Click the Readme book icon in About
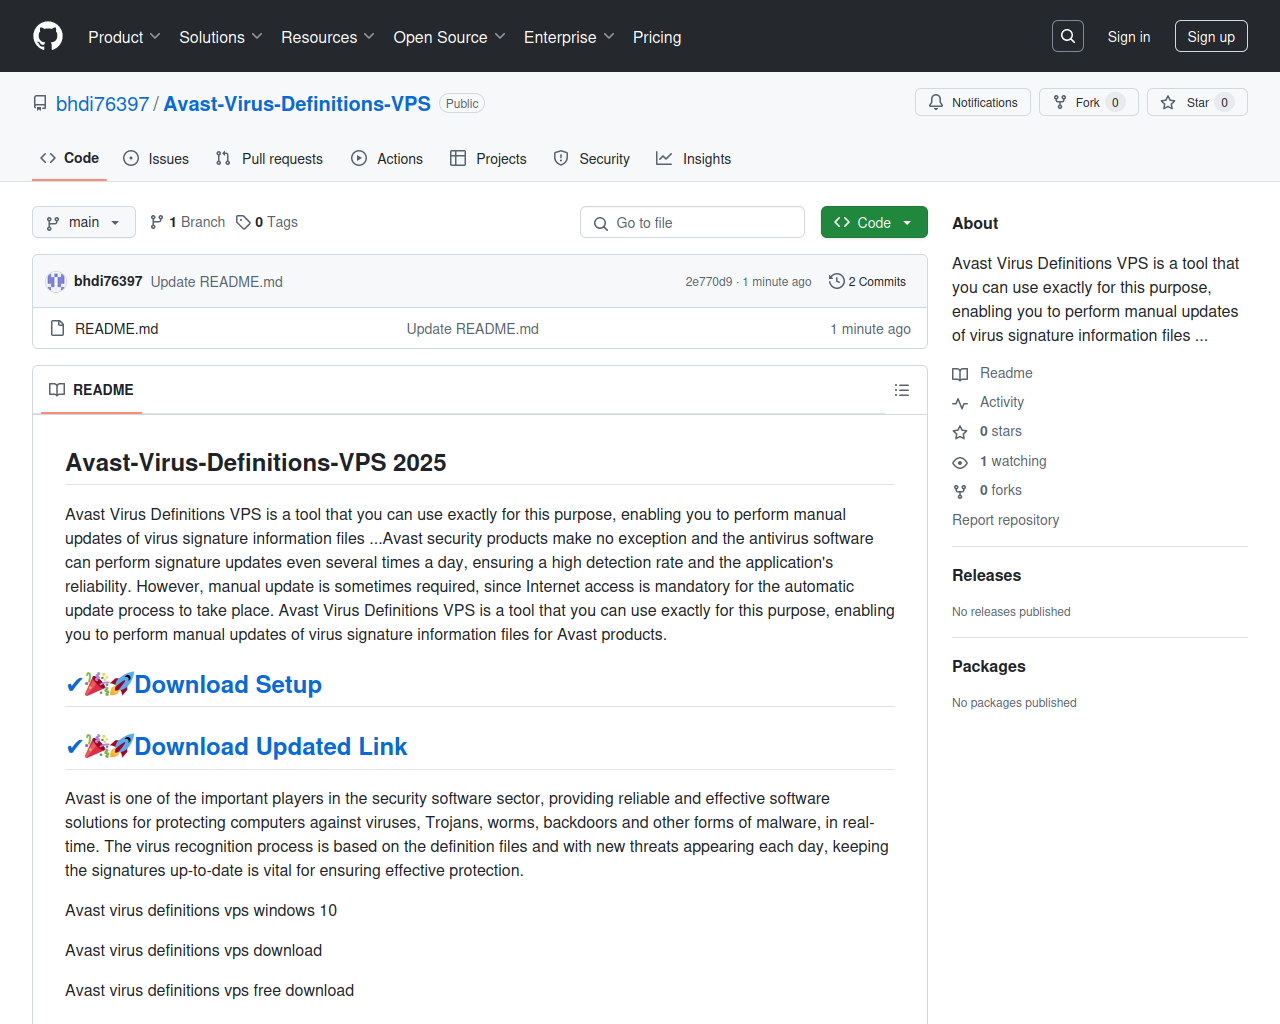This screenshot has width=1280, height=1024. click(x=960, y=374)
